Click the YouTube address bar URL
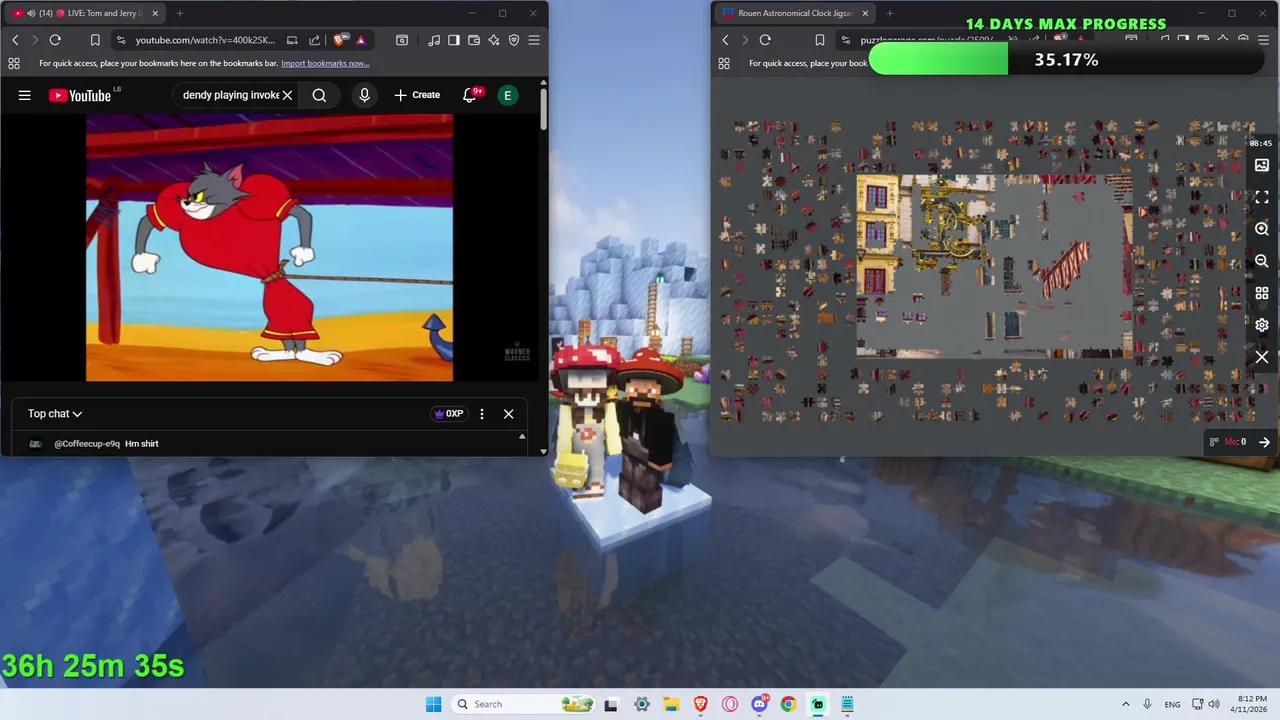This screenshot has height=720, width=1280. [205, 40]
